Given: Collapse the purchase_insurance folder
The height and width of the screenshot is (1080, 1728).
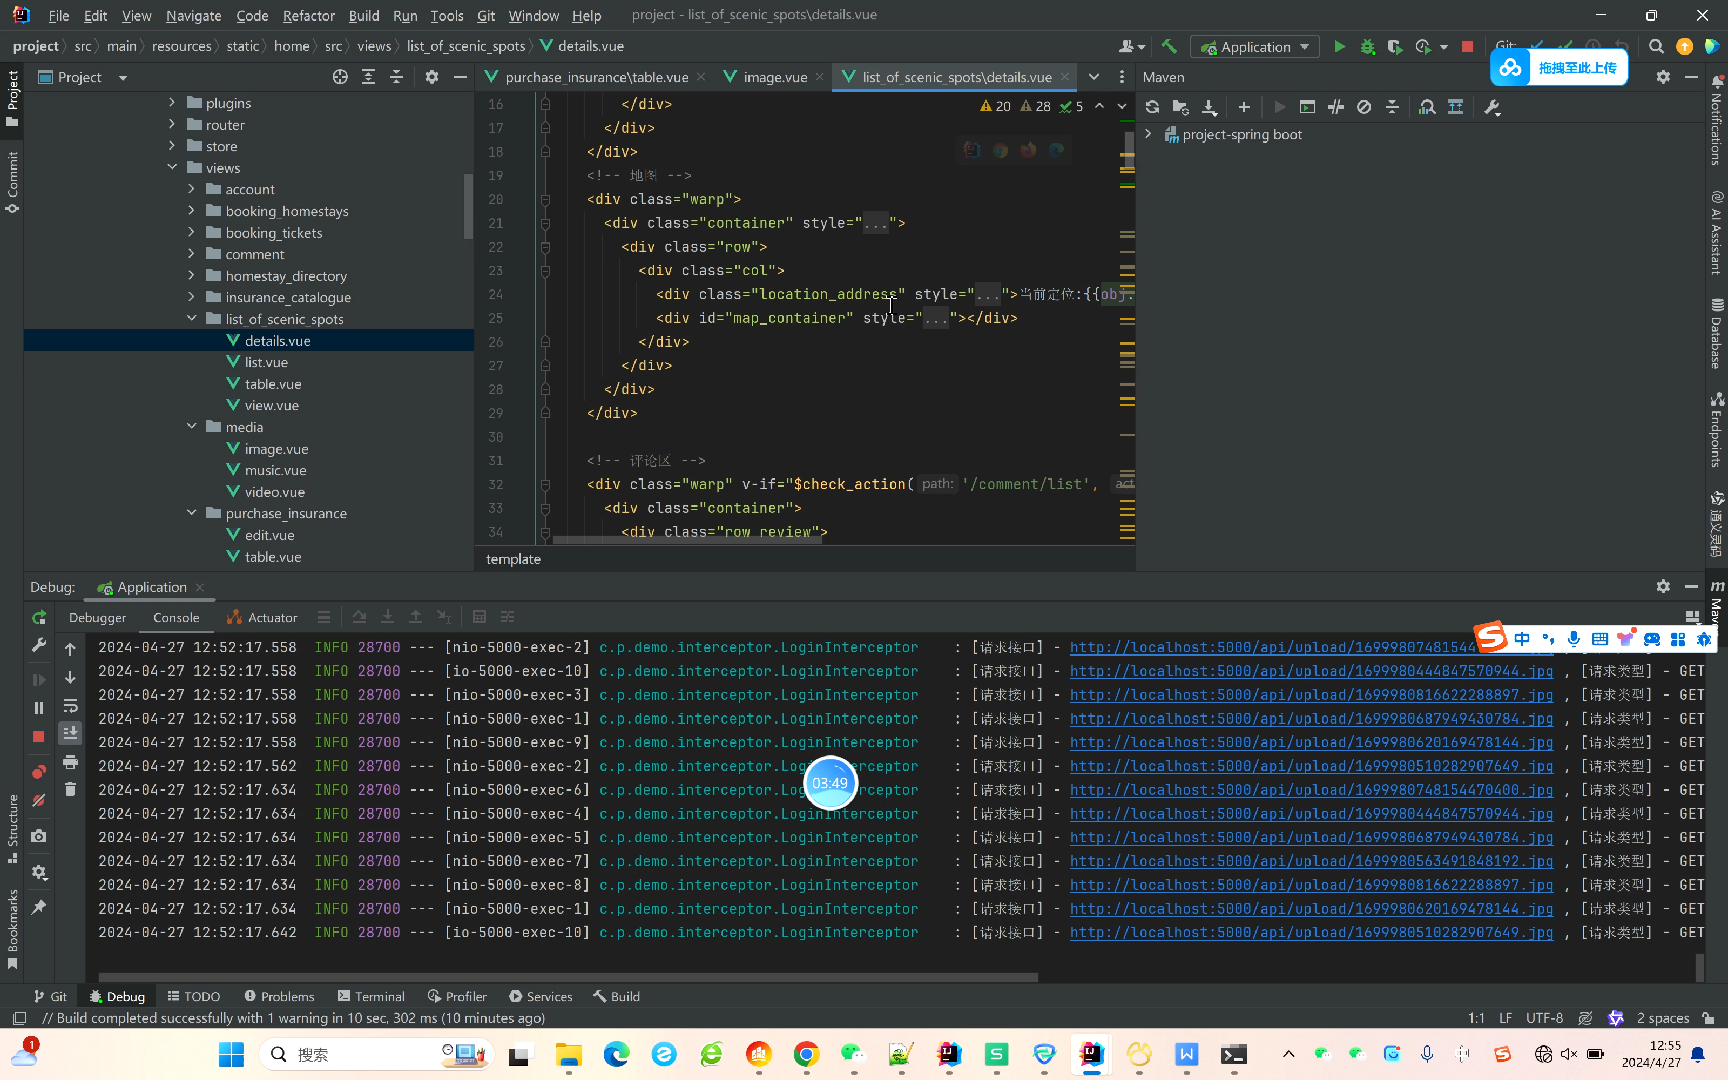Looking at the screenshot, I should pos(191,513).
